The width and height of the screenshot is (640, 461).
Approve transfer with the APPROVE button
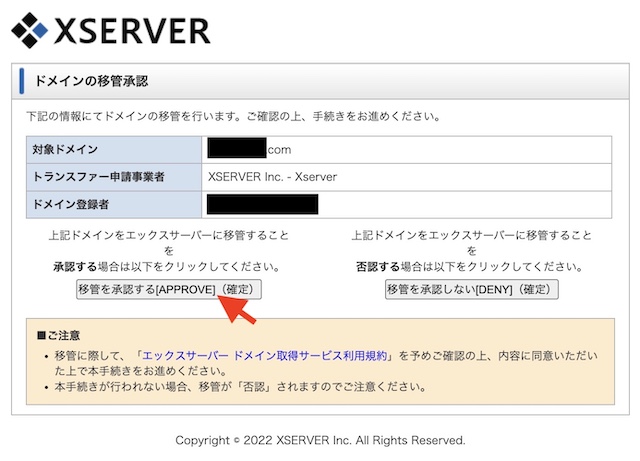tap(169, 290)
